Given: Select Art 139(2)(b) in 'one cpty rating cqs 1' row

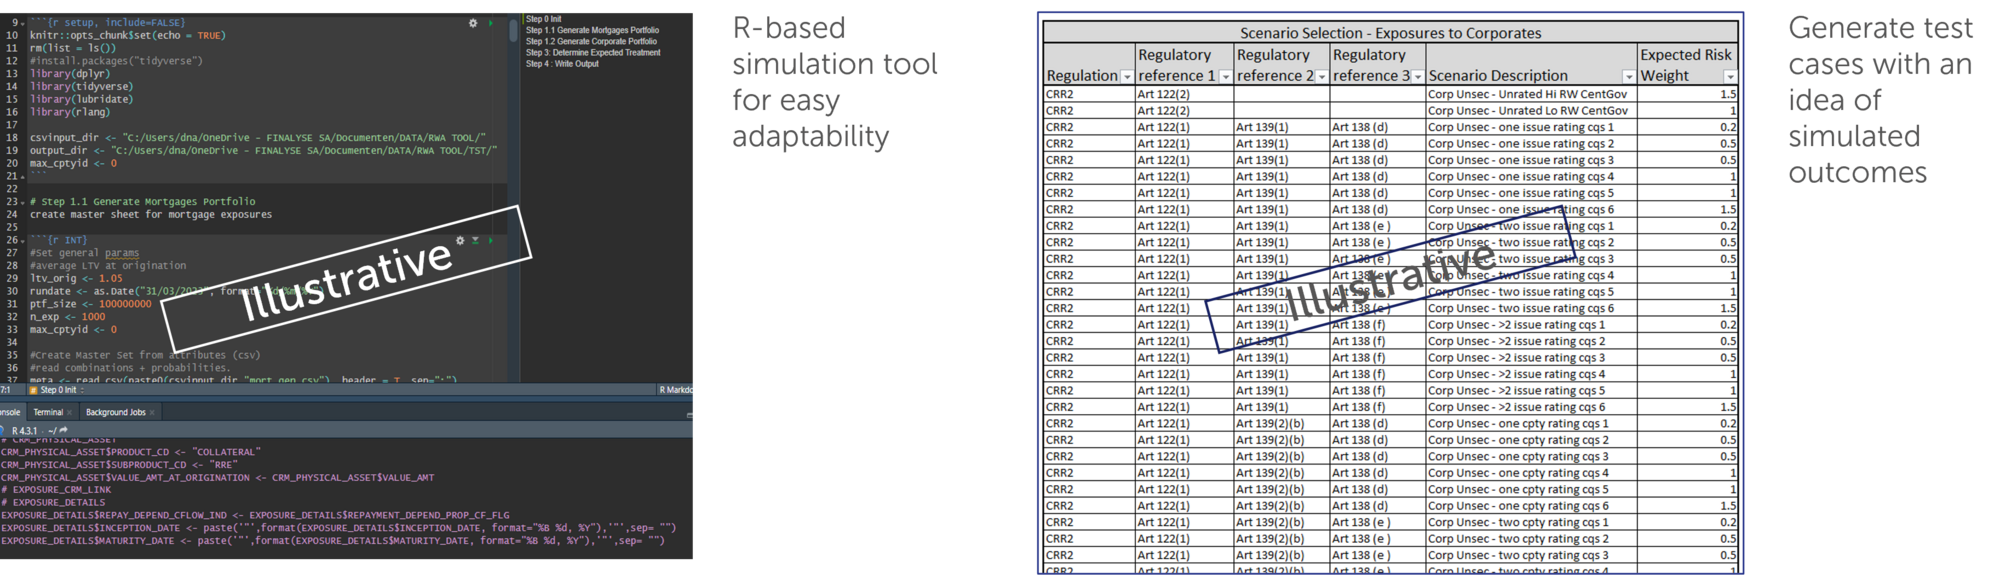Looking at the screenshot, I should pos(1281,424).
